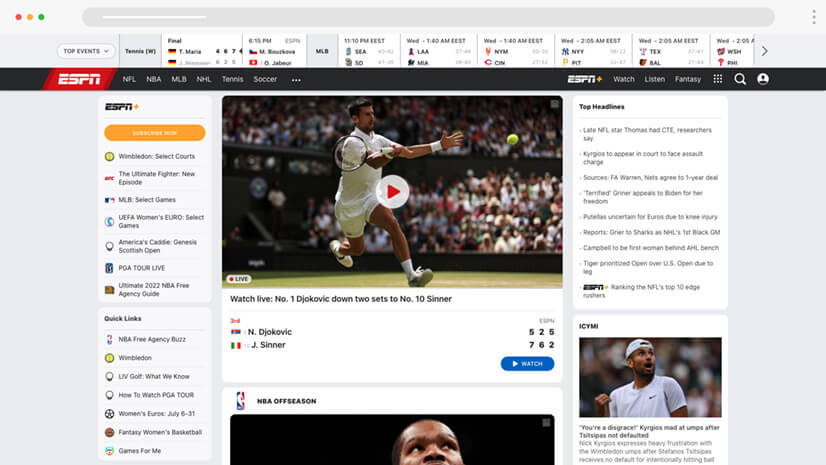Click the soccer ball icon for Women's Euros
Image resolution: width=826 pixels, height=465 pixels.
pyautogui.click(x=109, y=413)
